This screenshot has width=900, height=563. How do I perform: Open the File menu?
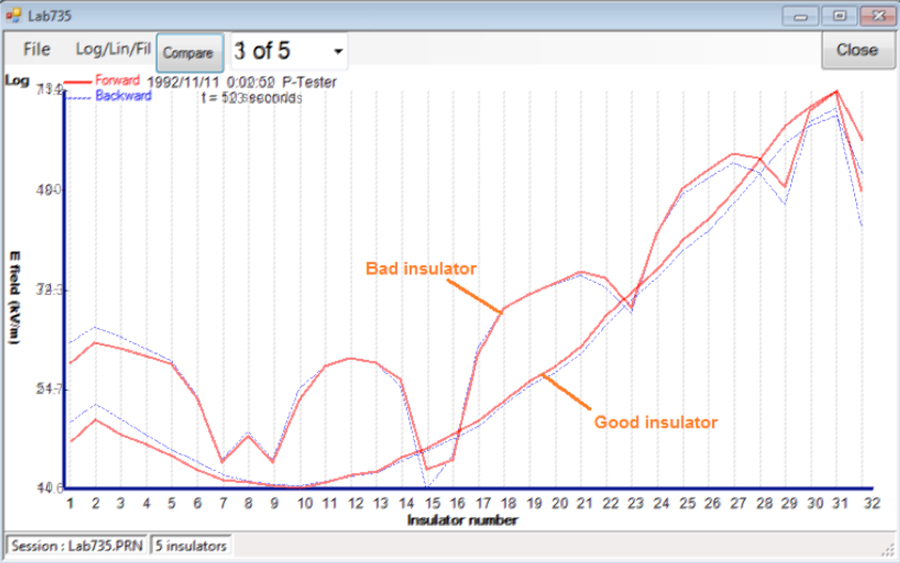[x=36, y=49]
